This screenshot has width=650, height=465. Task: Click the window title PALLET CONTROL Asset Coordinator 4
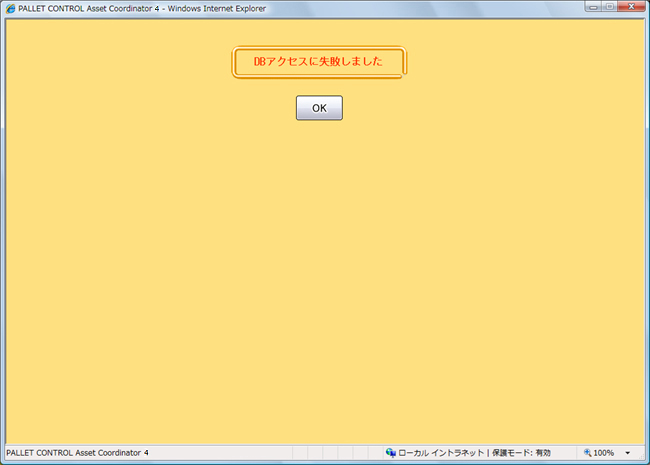point(89,9)
